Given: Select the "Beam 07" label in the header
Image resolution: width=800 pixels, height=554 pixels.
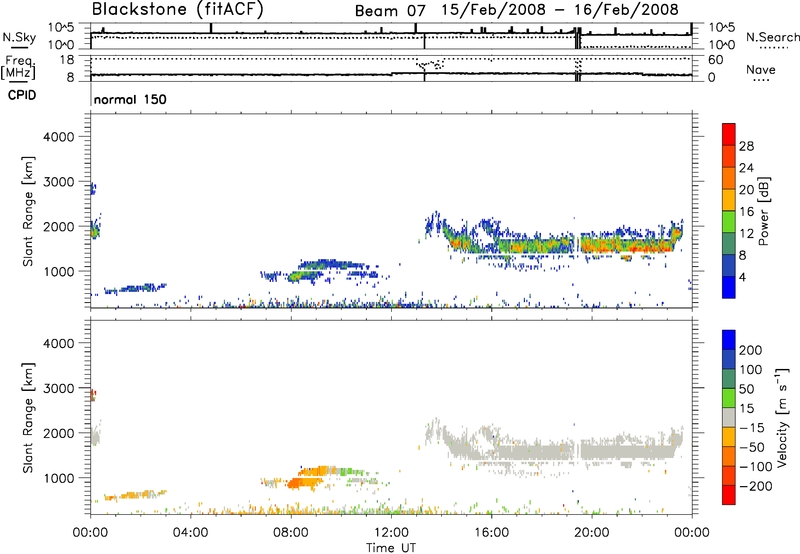Looking at the screenshot, I should tap(390, 11).
